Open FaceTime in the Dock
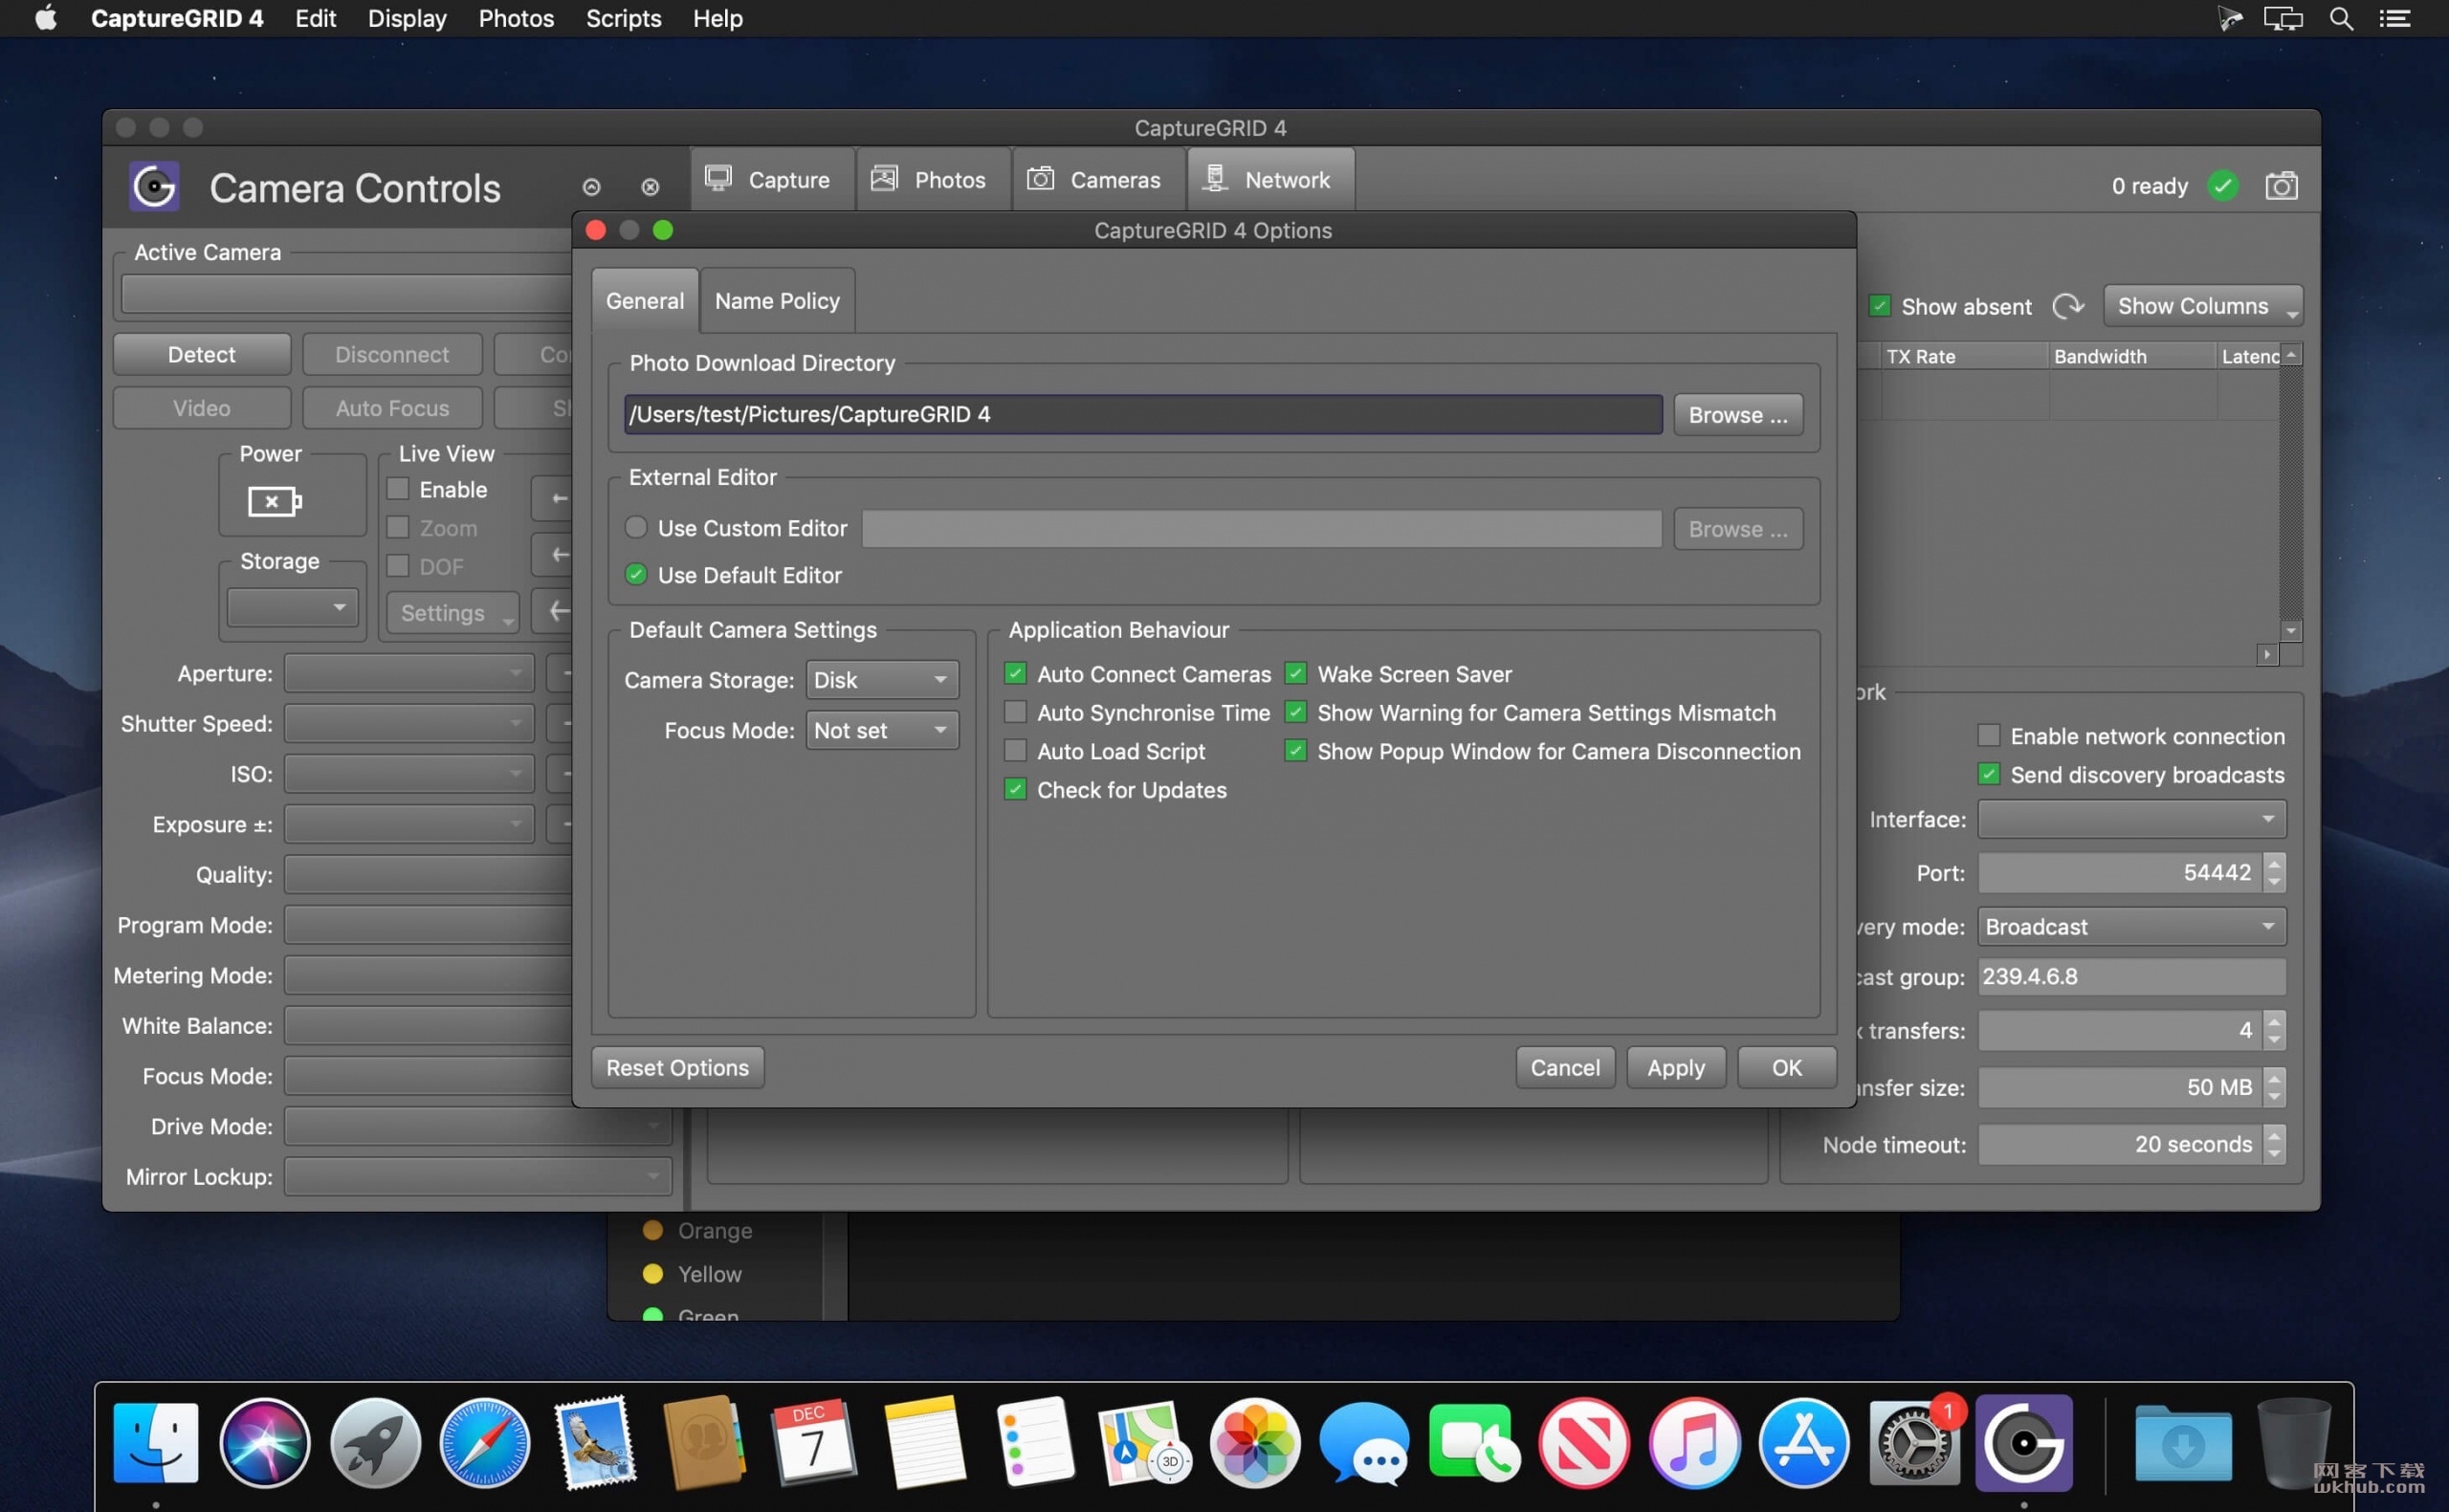The width and height of the screenshot is (2449, 1512). tap(1475, 1443)
